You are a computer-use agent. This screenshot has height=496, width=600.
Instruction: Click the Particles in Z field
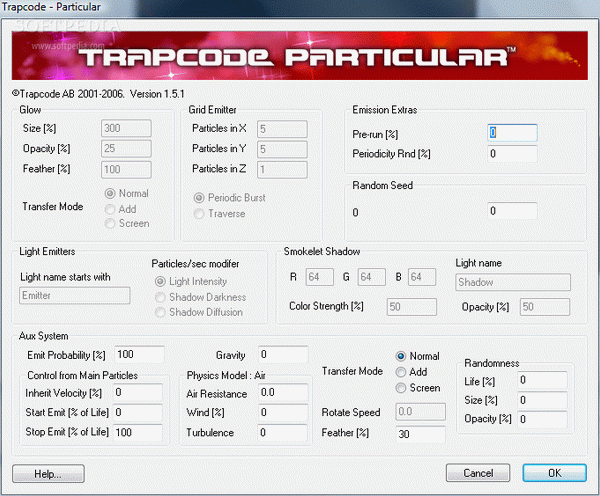[282, 170]
